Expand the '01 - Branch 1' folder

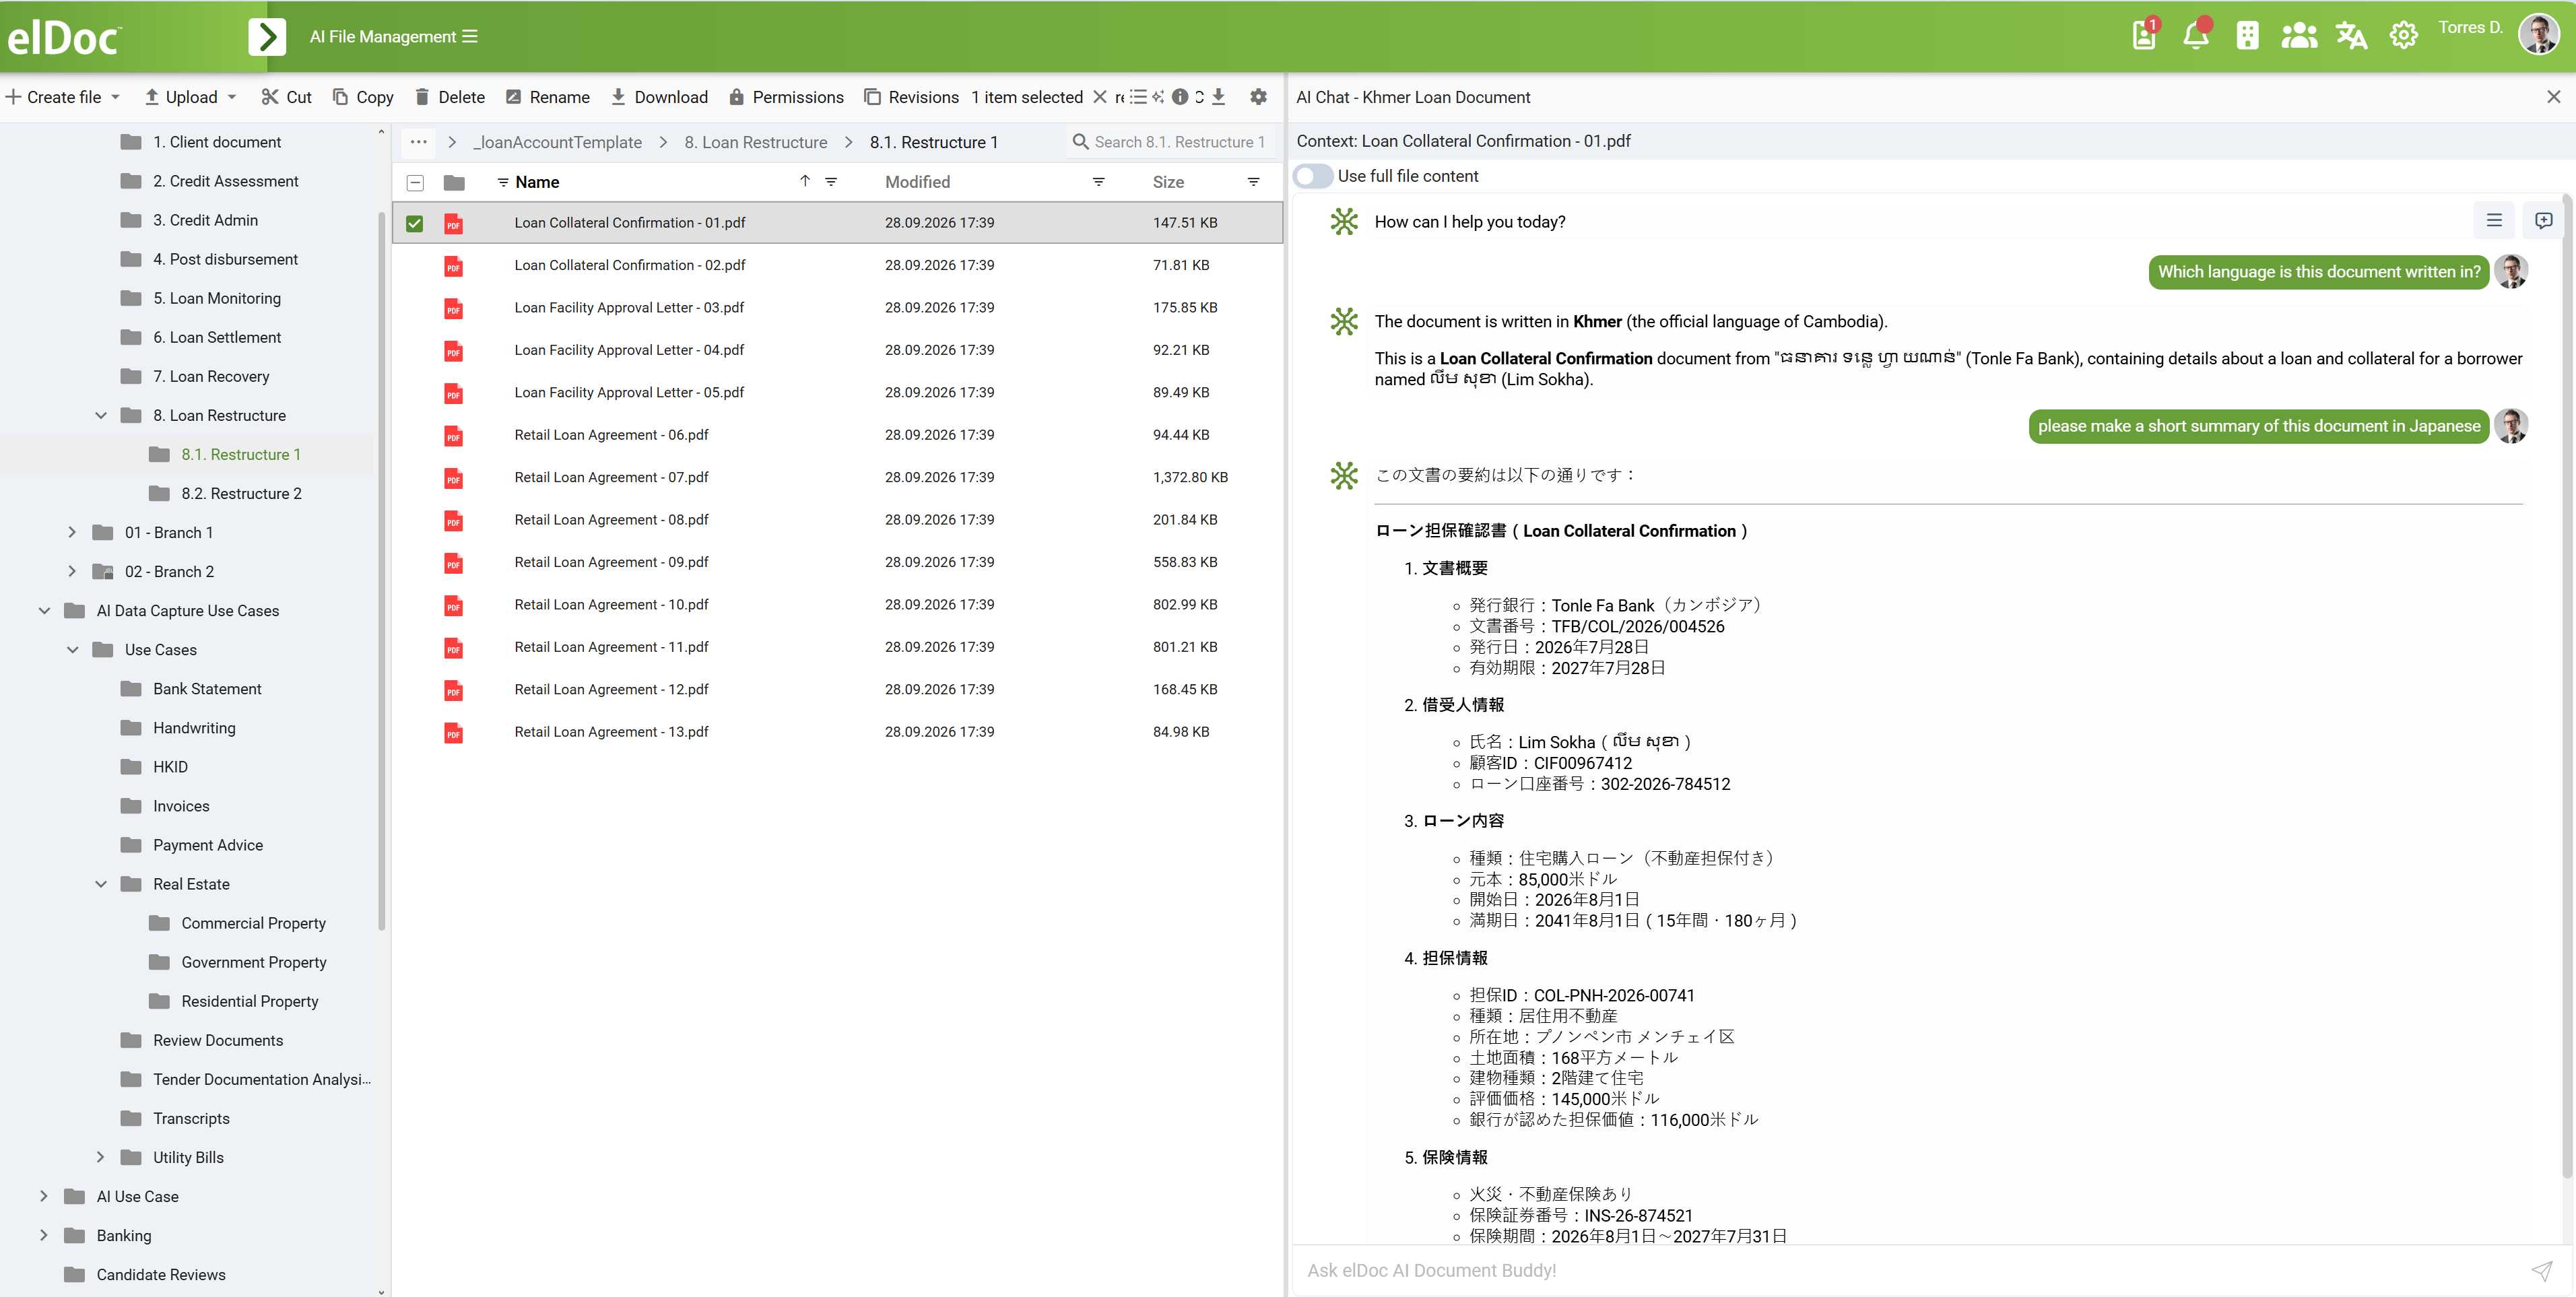[72, 532]
